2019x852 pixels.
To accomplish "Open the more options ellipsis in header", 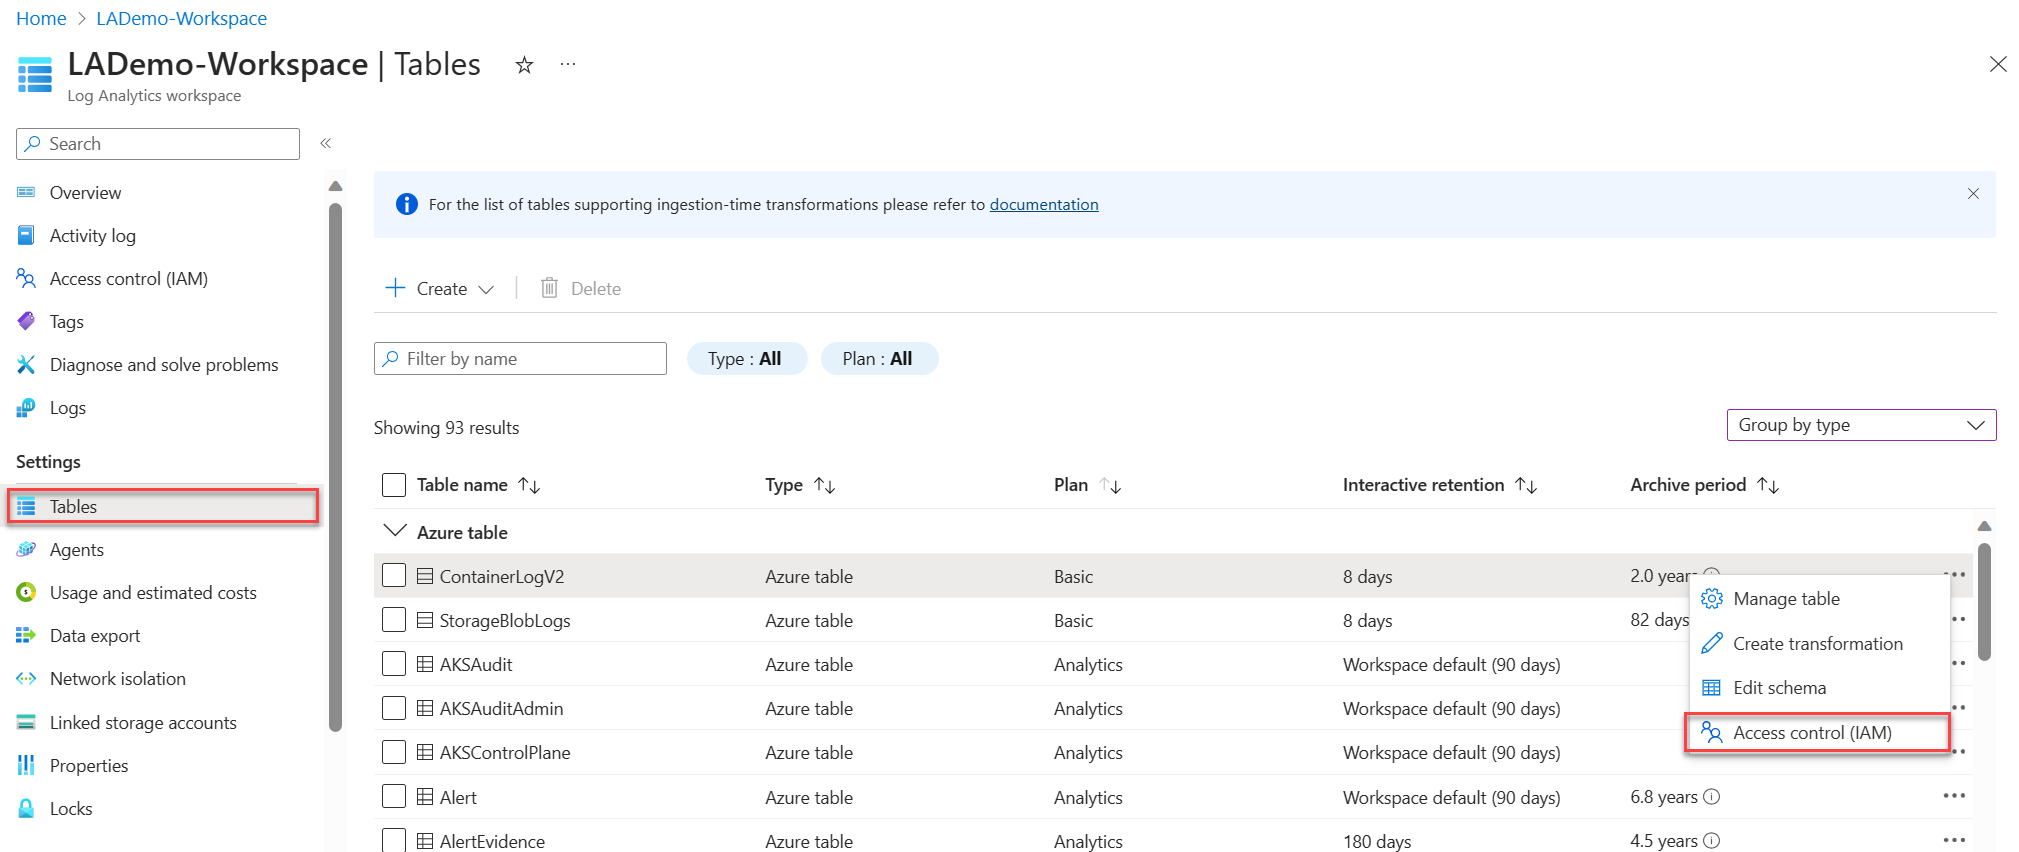I will pyautogui.click(x=568, y=64).
